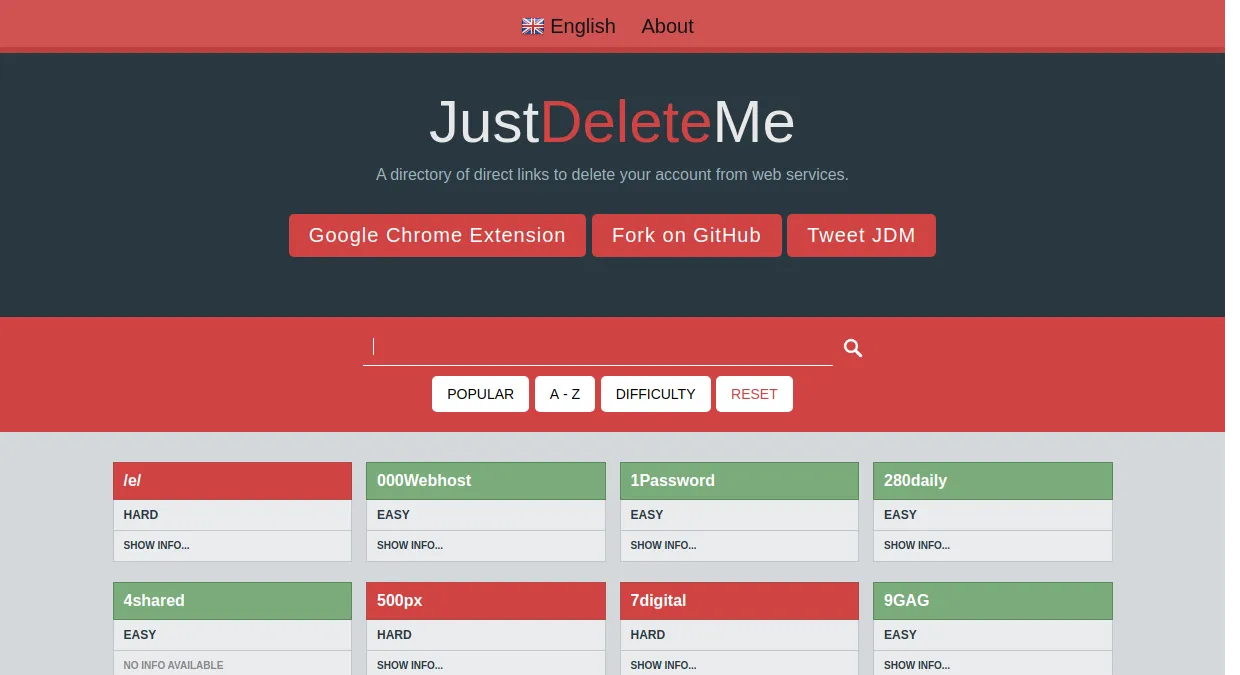
Task: Click EASY label on 000Webhost card
Action: click(394, 515)
